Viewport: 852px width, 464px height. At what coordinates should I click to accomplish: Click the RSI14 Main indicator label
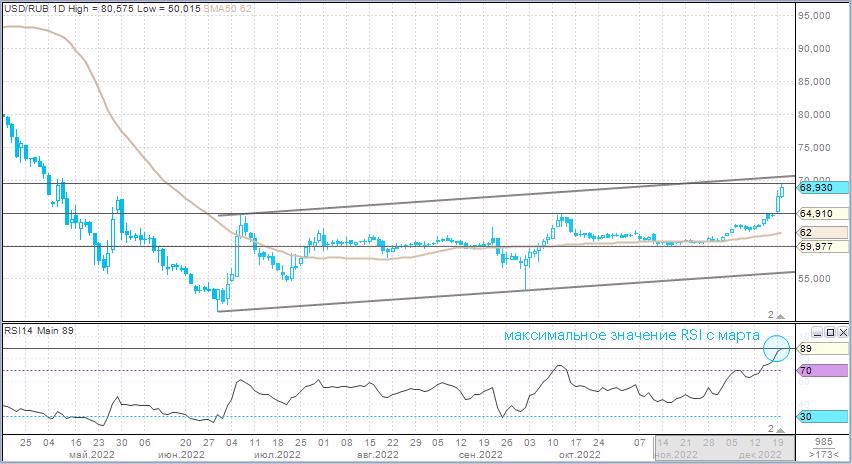click(38, 330)
